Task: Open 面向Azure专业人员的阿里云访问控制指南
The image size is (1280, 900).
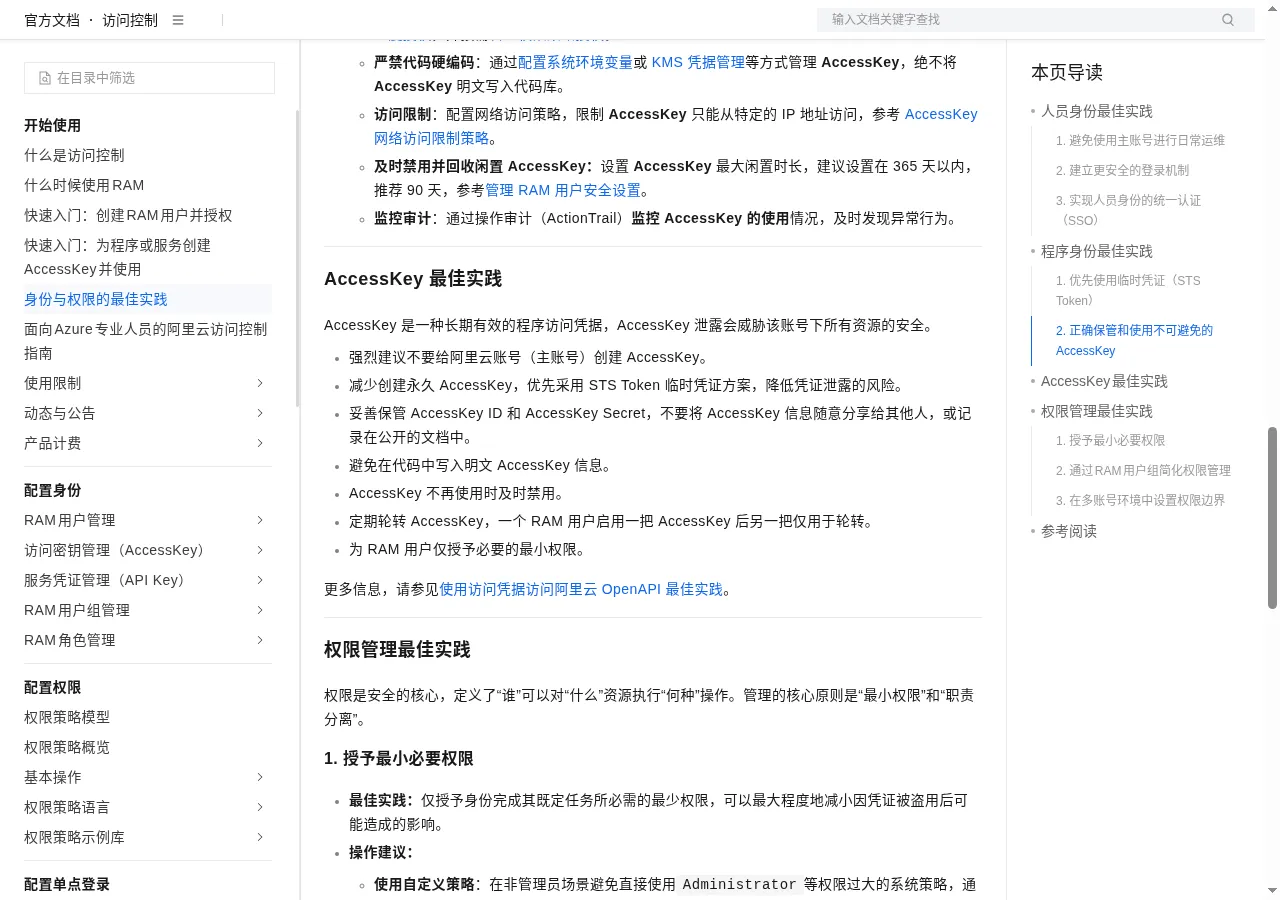Action: point(146,341)
